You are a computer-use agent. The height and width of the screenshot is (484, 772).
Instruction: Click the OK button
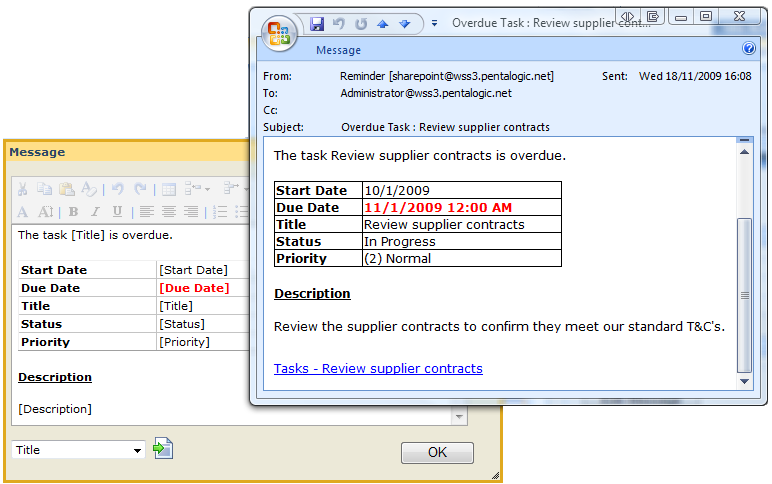tap(437, 452)
